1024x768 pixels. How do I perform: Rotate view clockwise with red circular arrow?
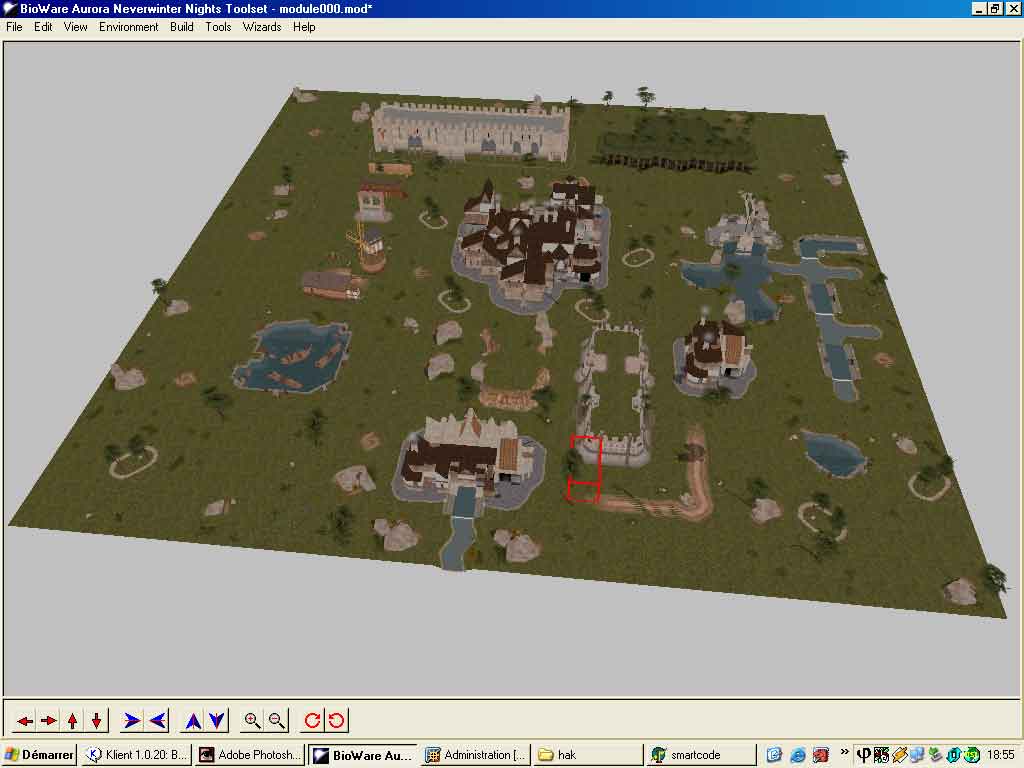312,721
